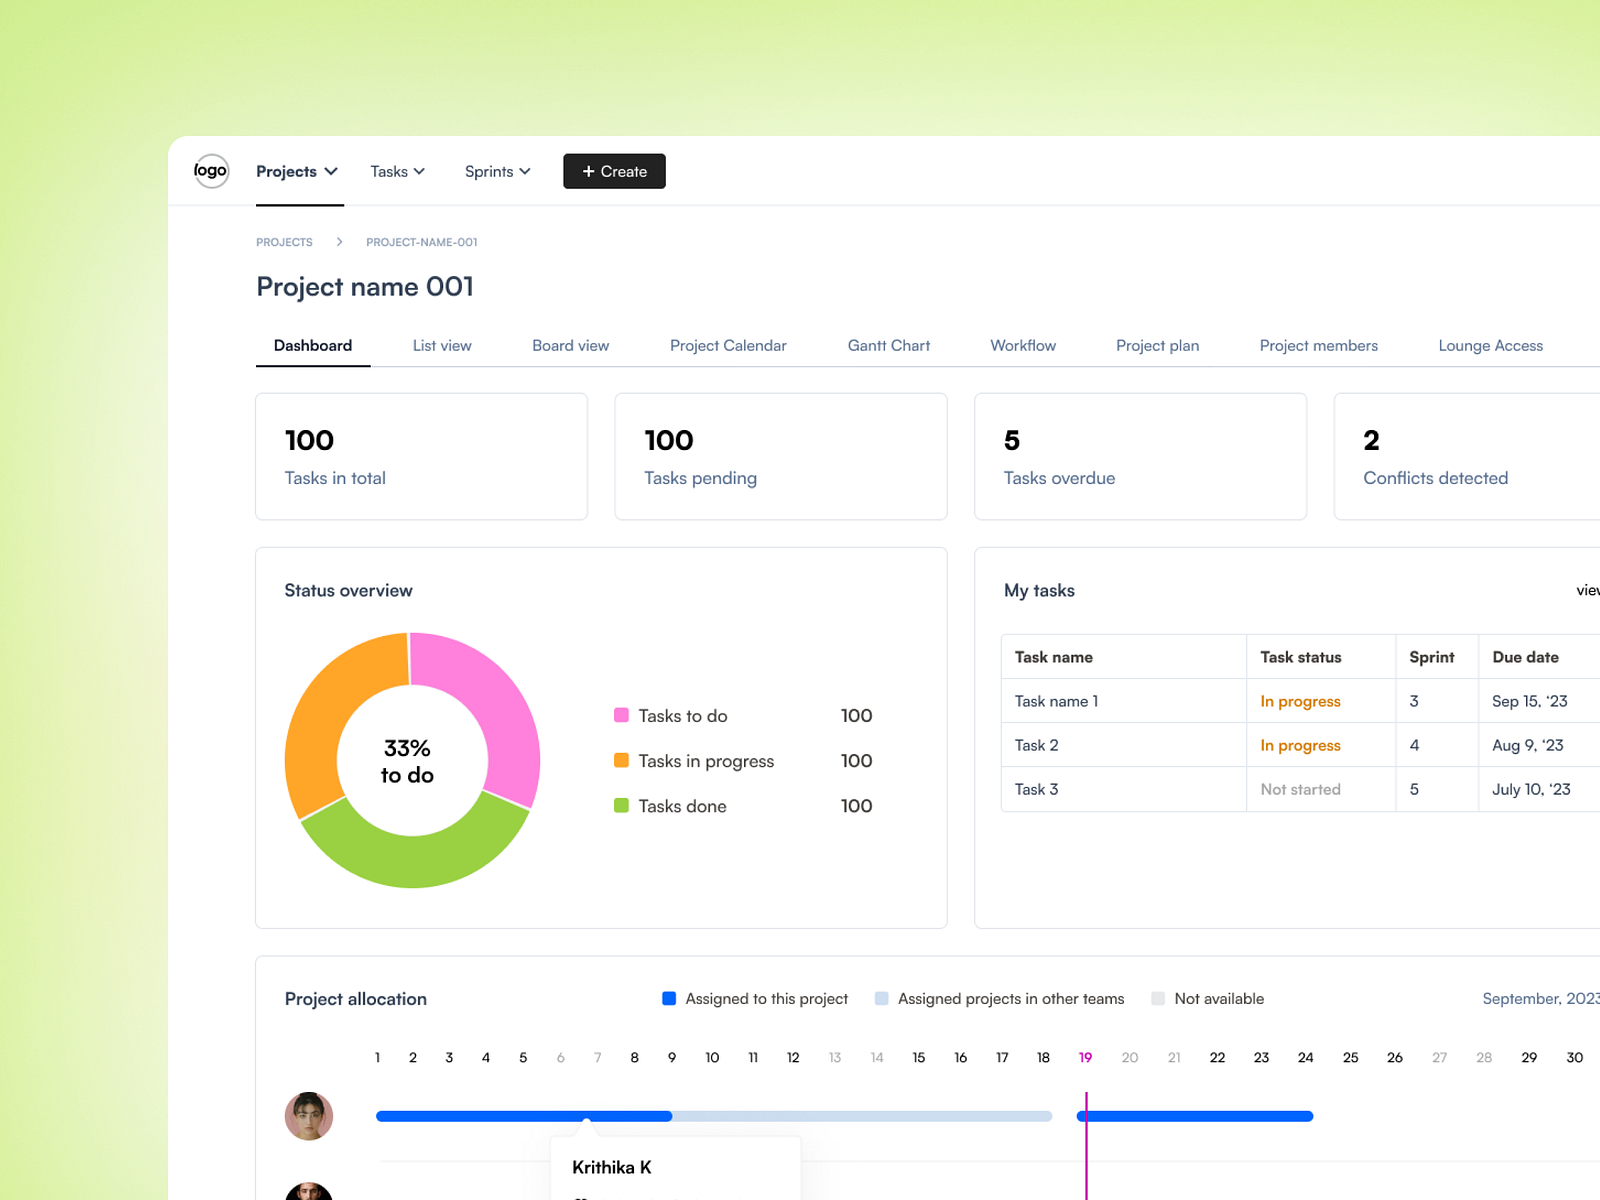Click the Assigned projects in other teams legend square

(x=881, y=998)
